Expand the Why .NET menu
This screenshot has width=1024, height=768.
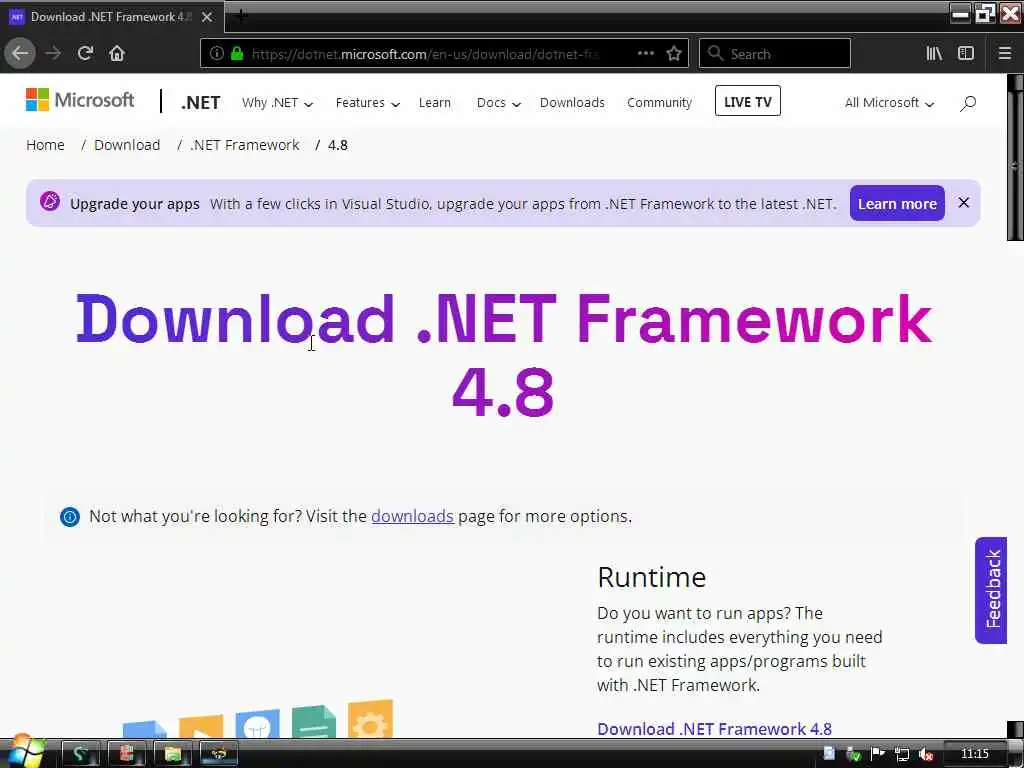[x=277, y=103]
